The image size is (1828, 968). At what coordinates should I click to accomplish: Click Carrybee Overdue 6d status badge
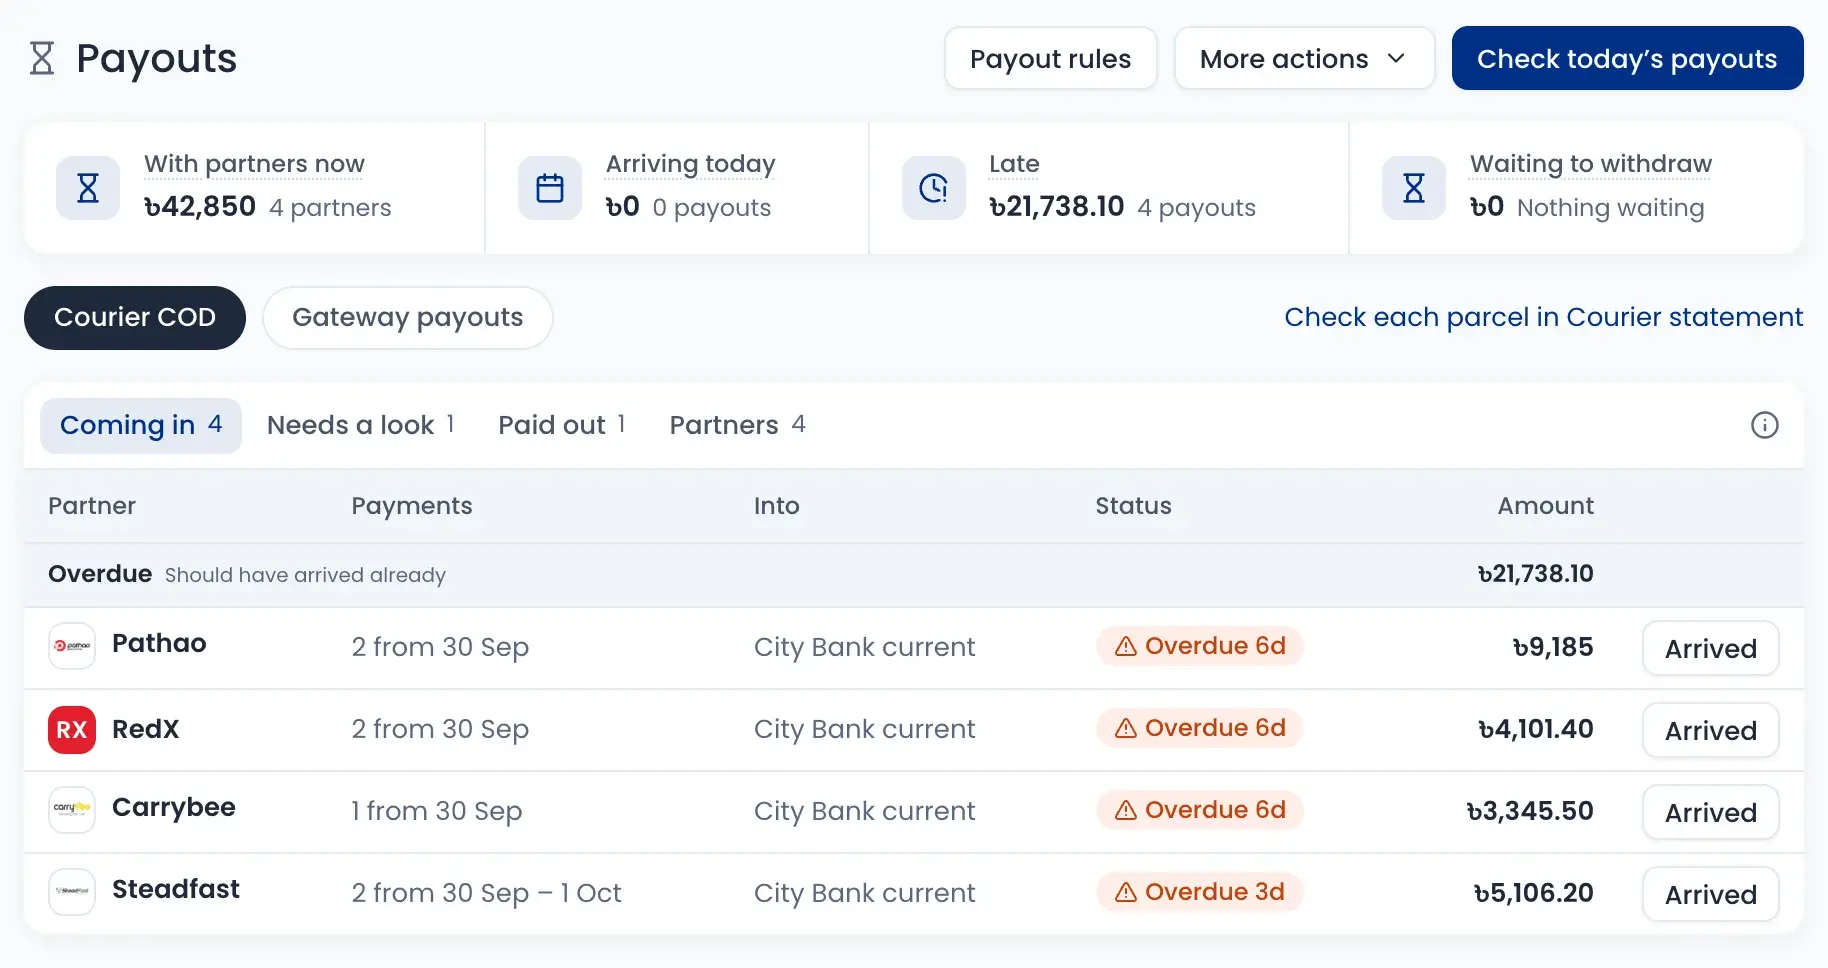1200,810
